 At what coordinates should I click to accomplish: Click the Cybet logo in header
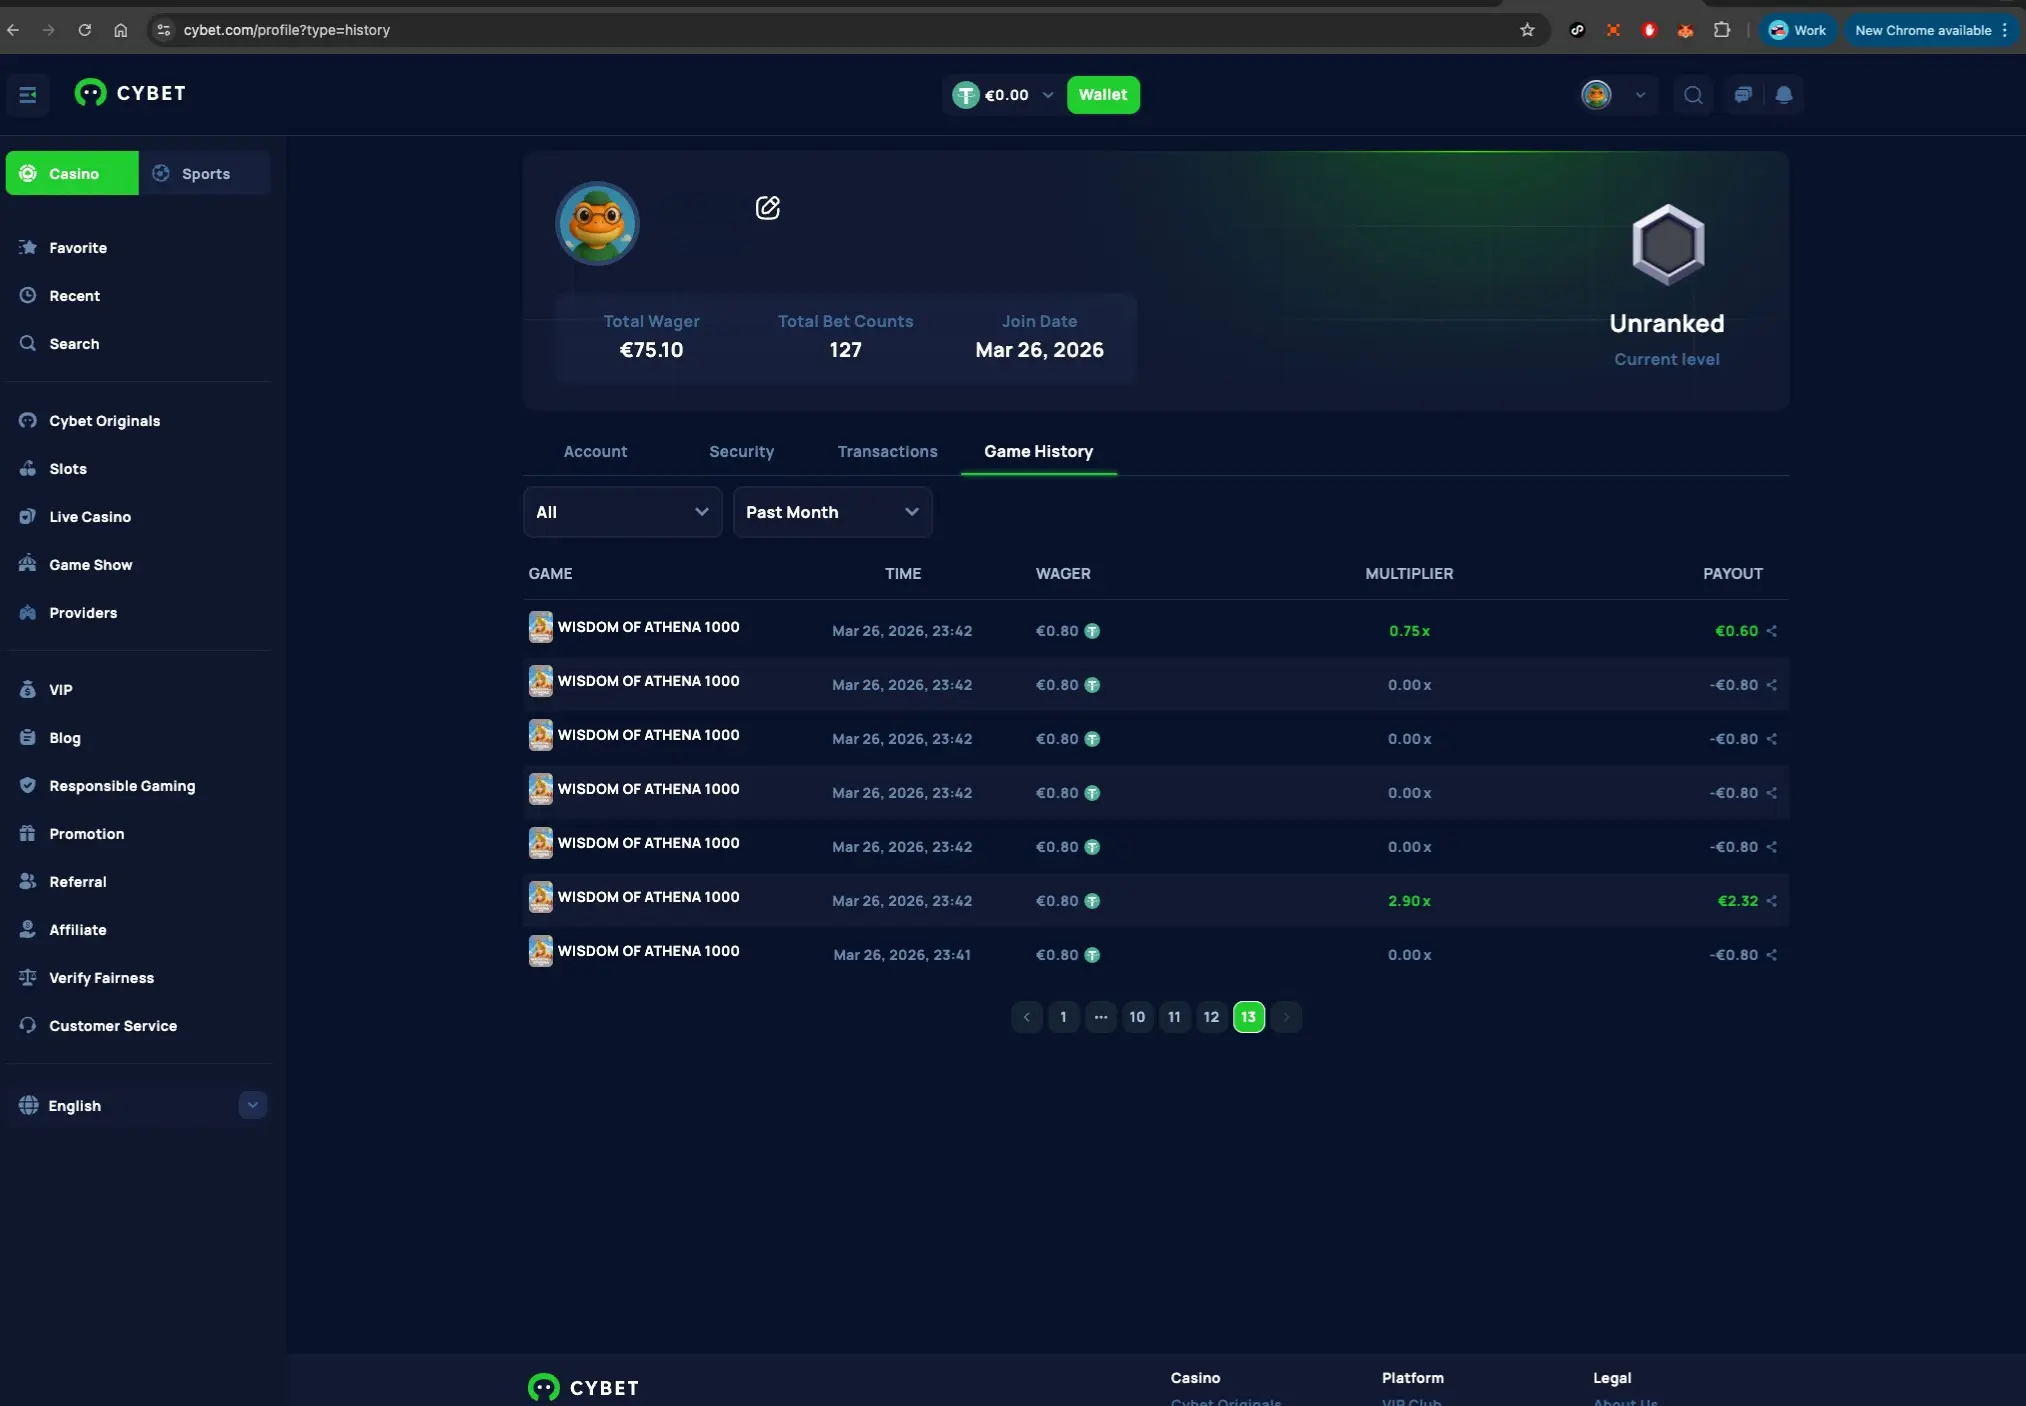(130, 93)
